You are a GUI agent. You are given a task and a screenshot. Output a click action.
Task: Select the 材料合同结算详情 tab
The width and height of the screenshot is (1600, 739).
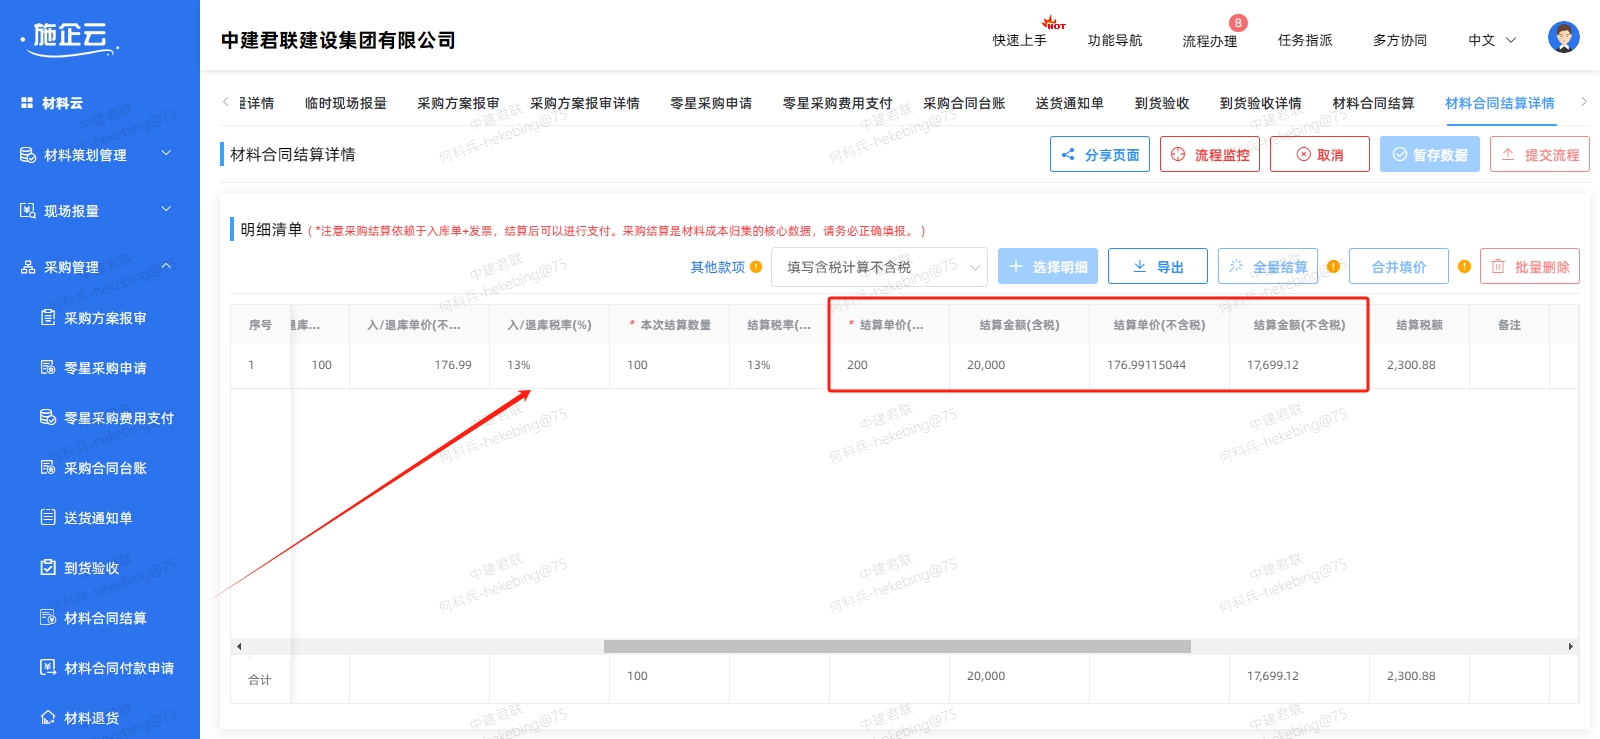(x=1499, y=103)
